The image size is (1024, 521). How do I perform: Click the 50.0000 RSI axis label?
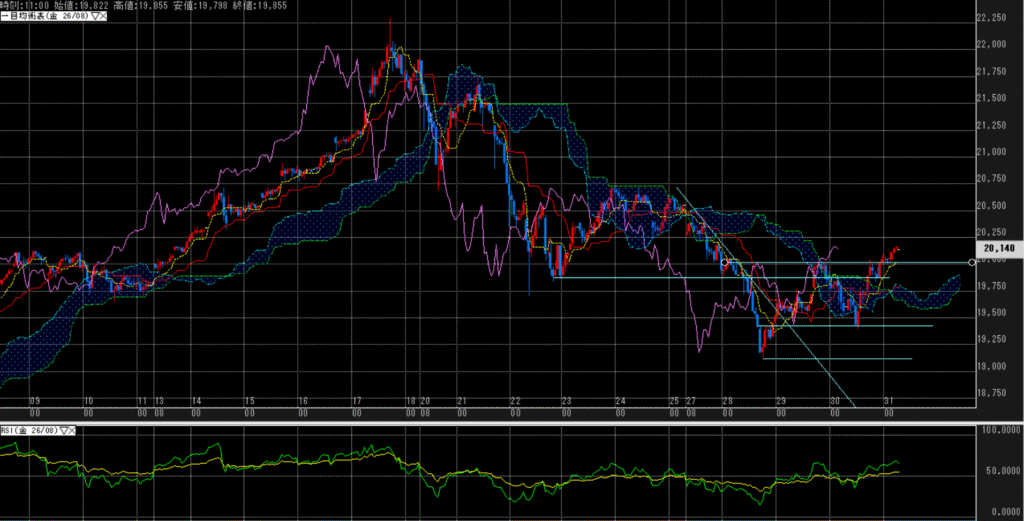tap(998, 470)
